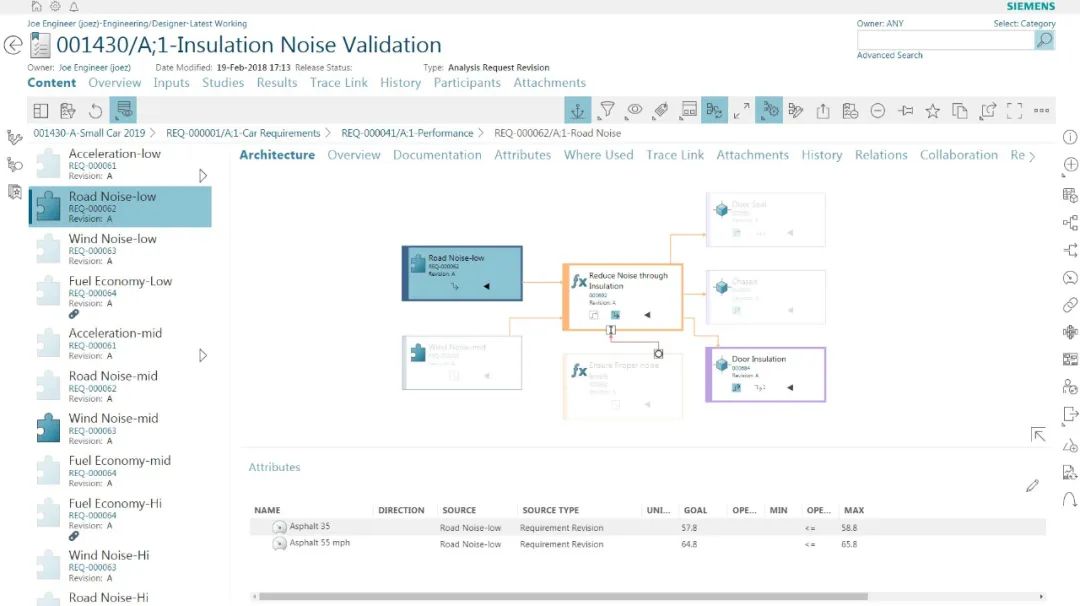1080x606 pixels.
Task: Toggle the highlighted anchor icon in toolbar
Action: [x=577, y=110]
